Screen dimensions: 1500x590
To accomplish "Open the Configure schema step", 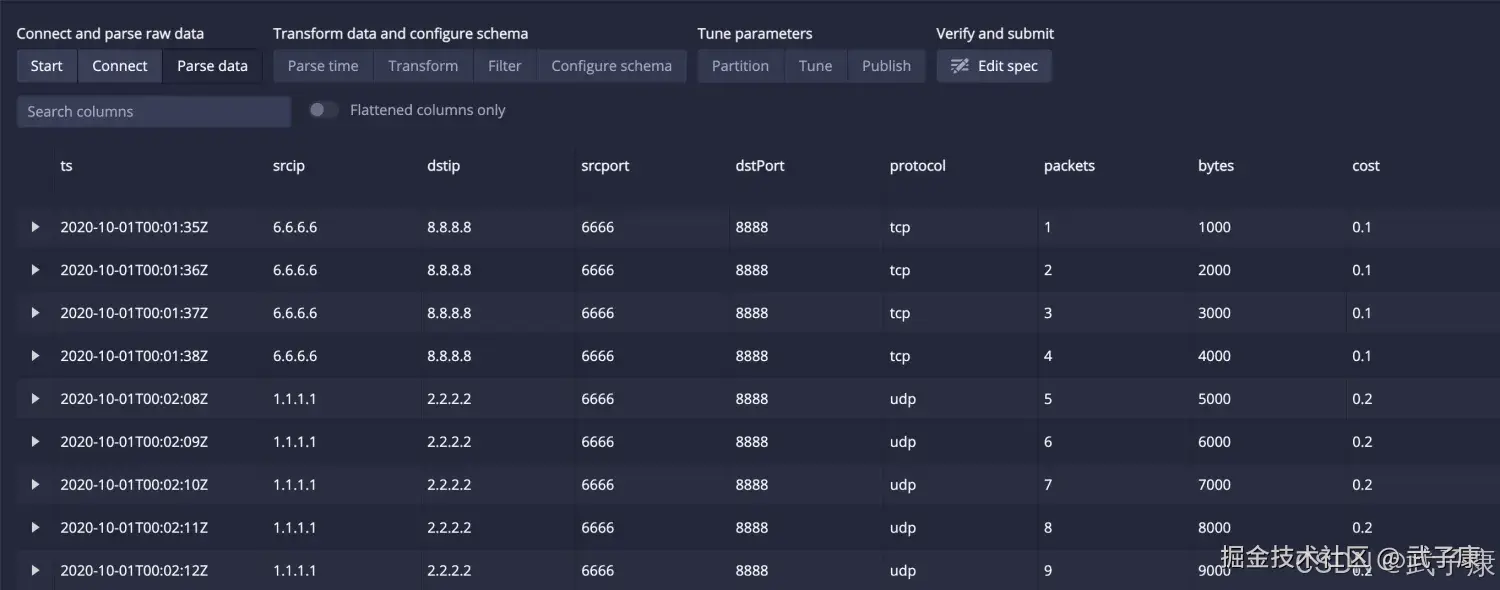I will coord(611,66).
